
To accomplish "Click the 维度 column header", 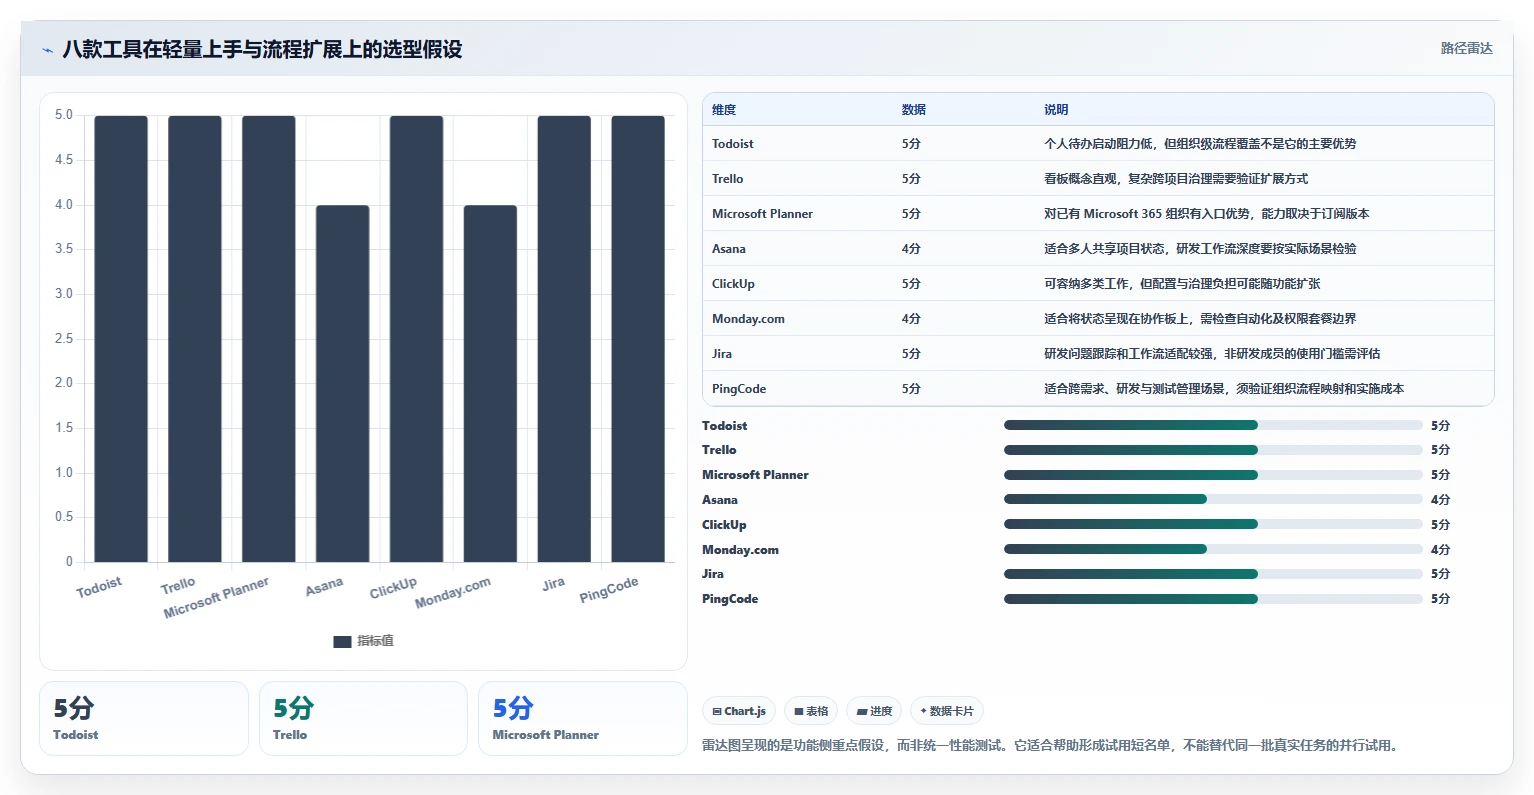I will tap(724, 110).
